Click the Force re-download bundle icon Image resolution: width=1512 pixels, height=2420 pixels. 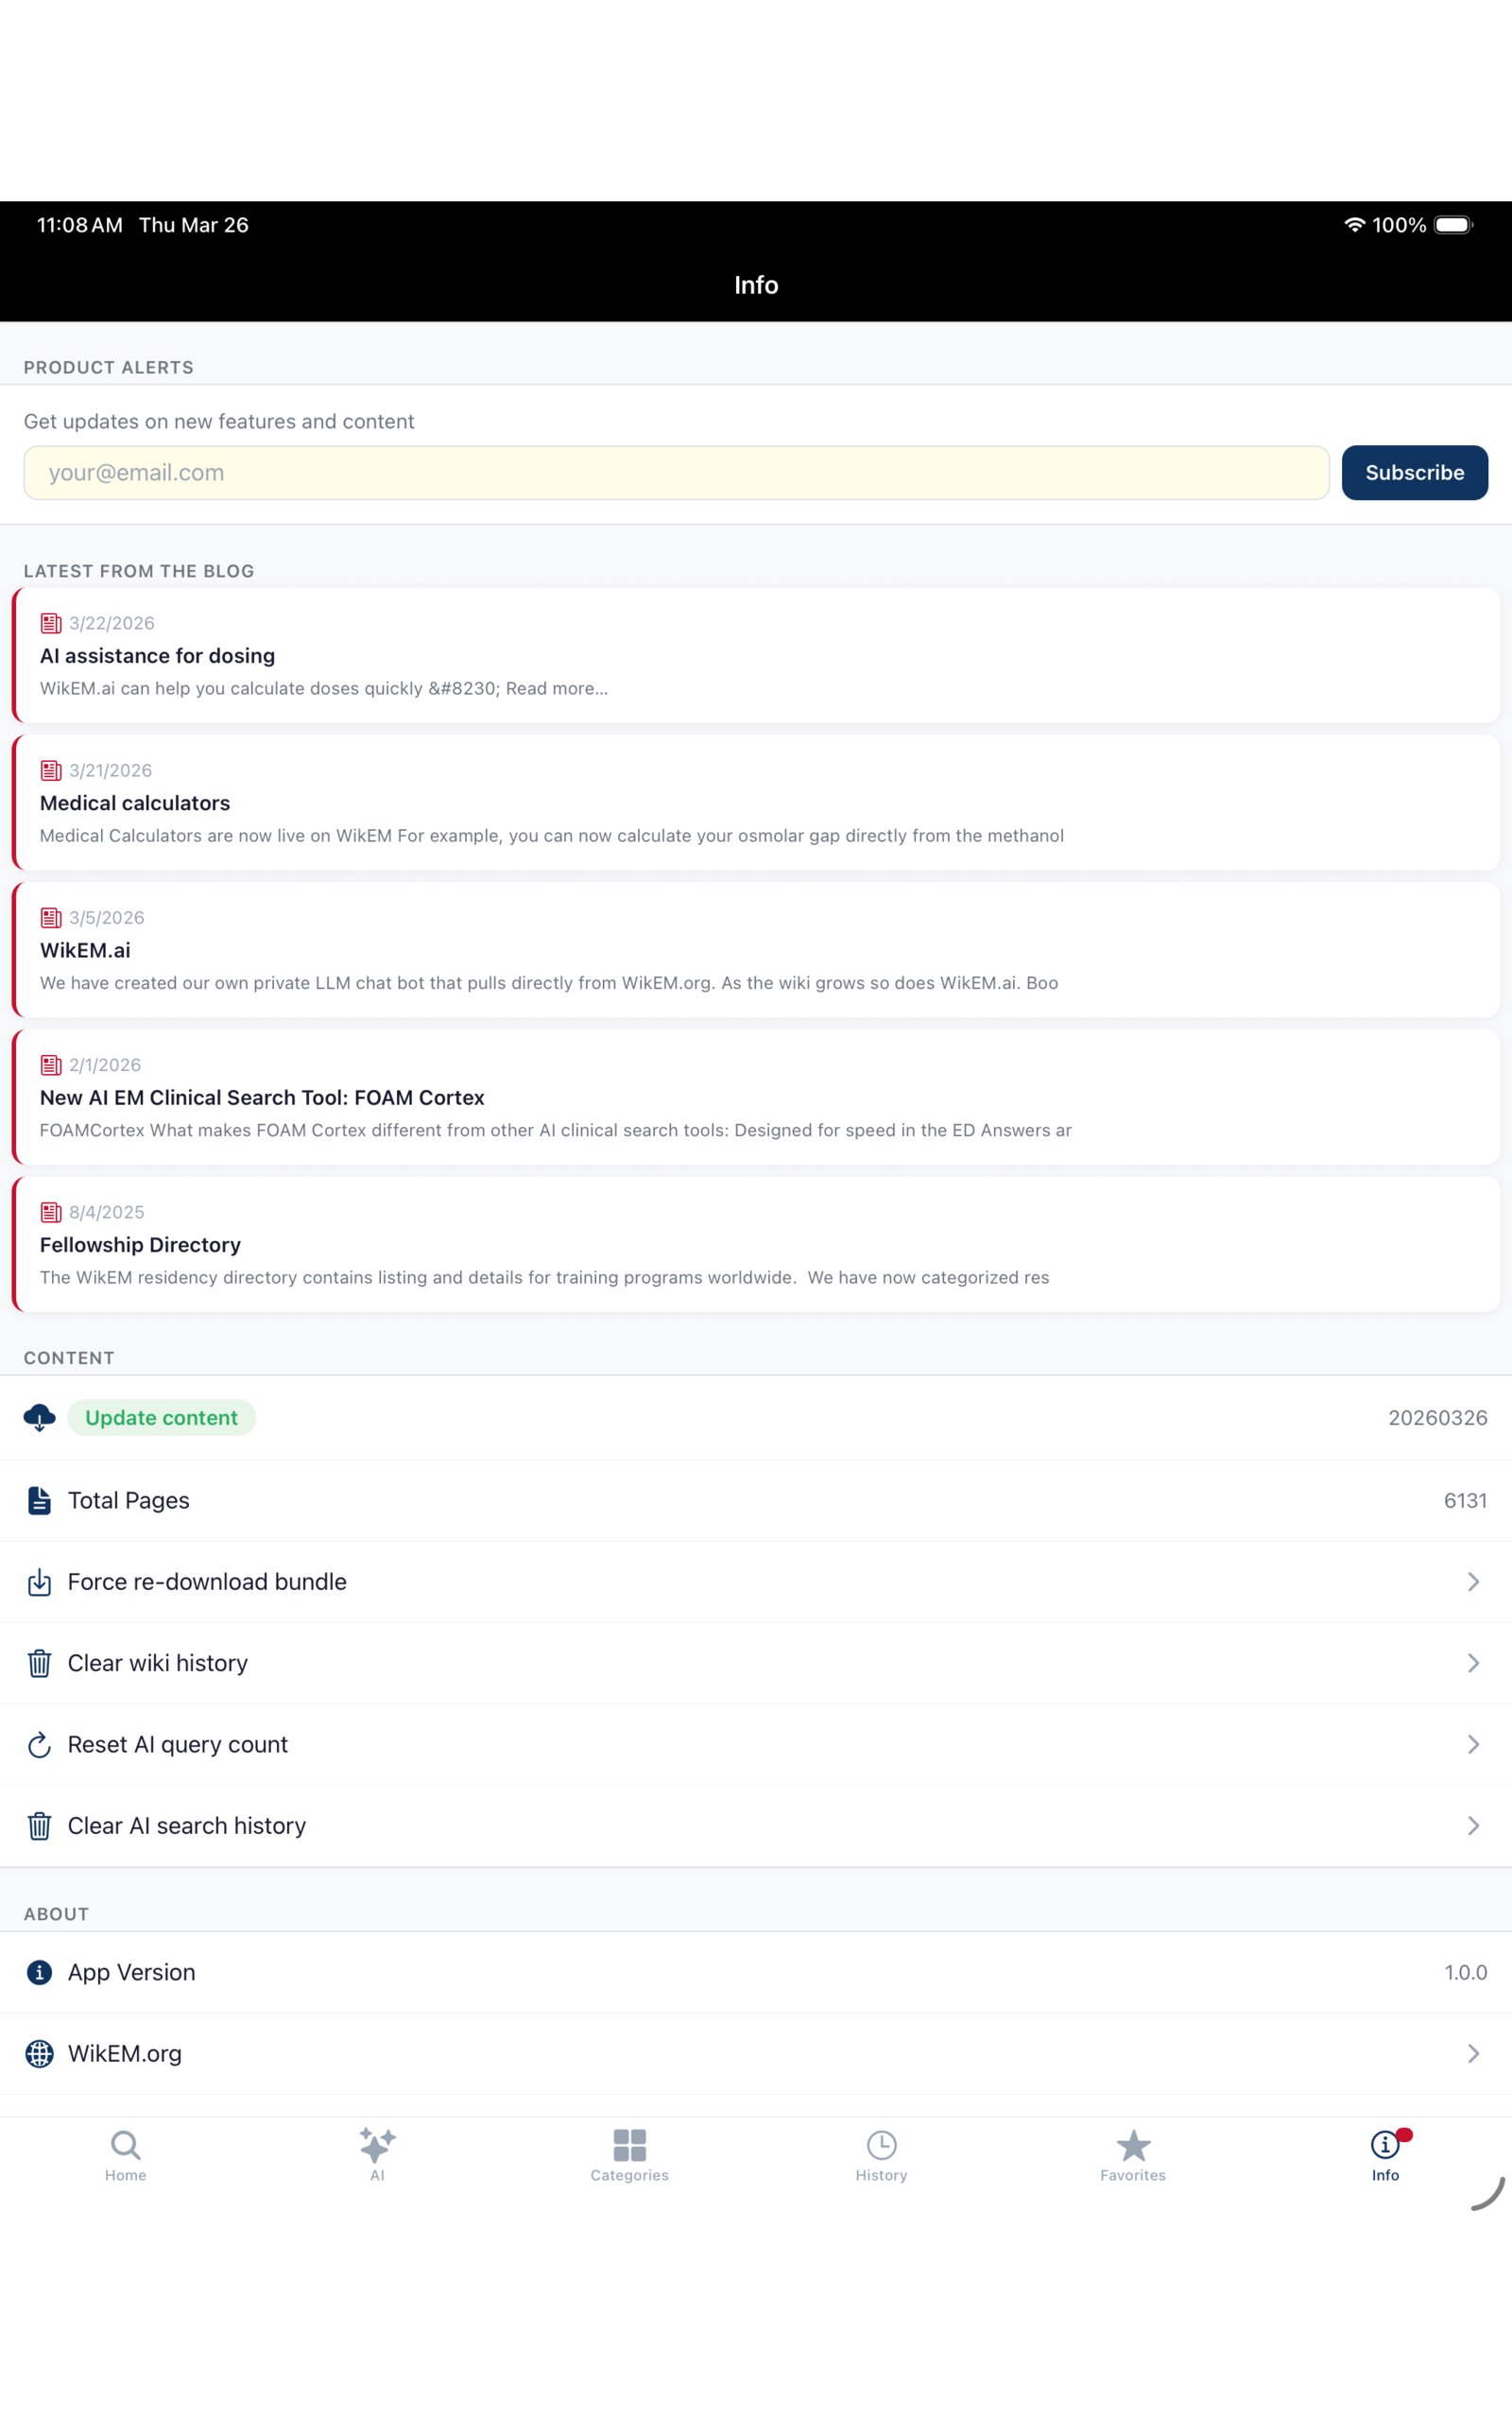(x=39, y=1581)
